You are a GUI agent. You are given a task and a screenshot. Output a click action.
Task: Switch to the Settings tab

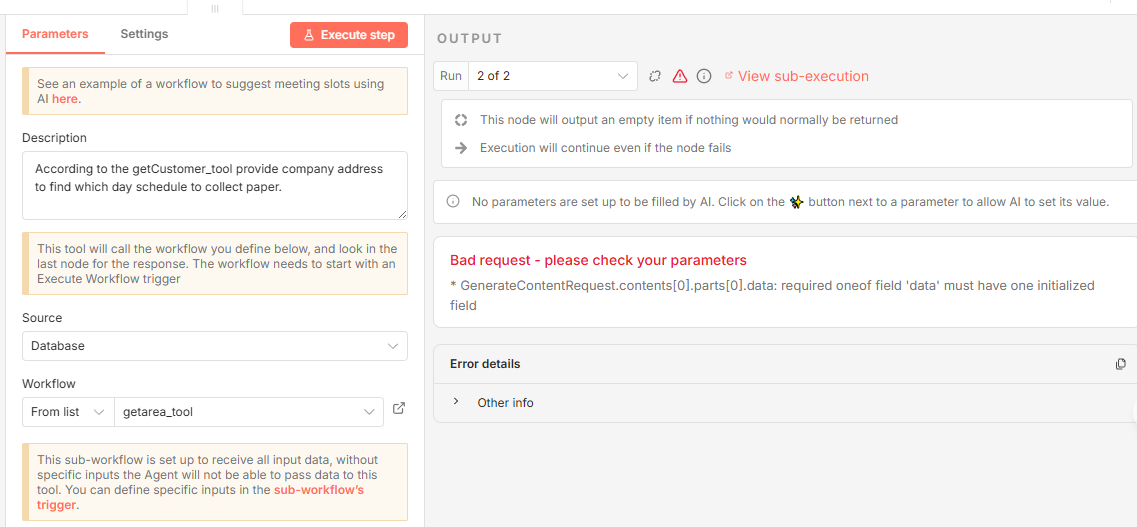click(x=144, y=34)
